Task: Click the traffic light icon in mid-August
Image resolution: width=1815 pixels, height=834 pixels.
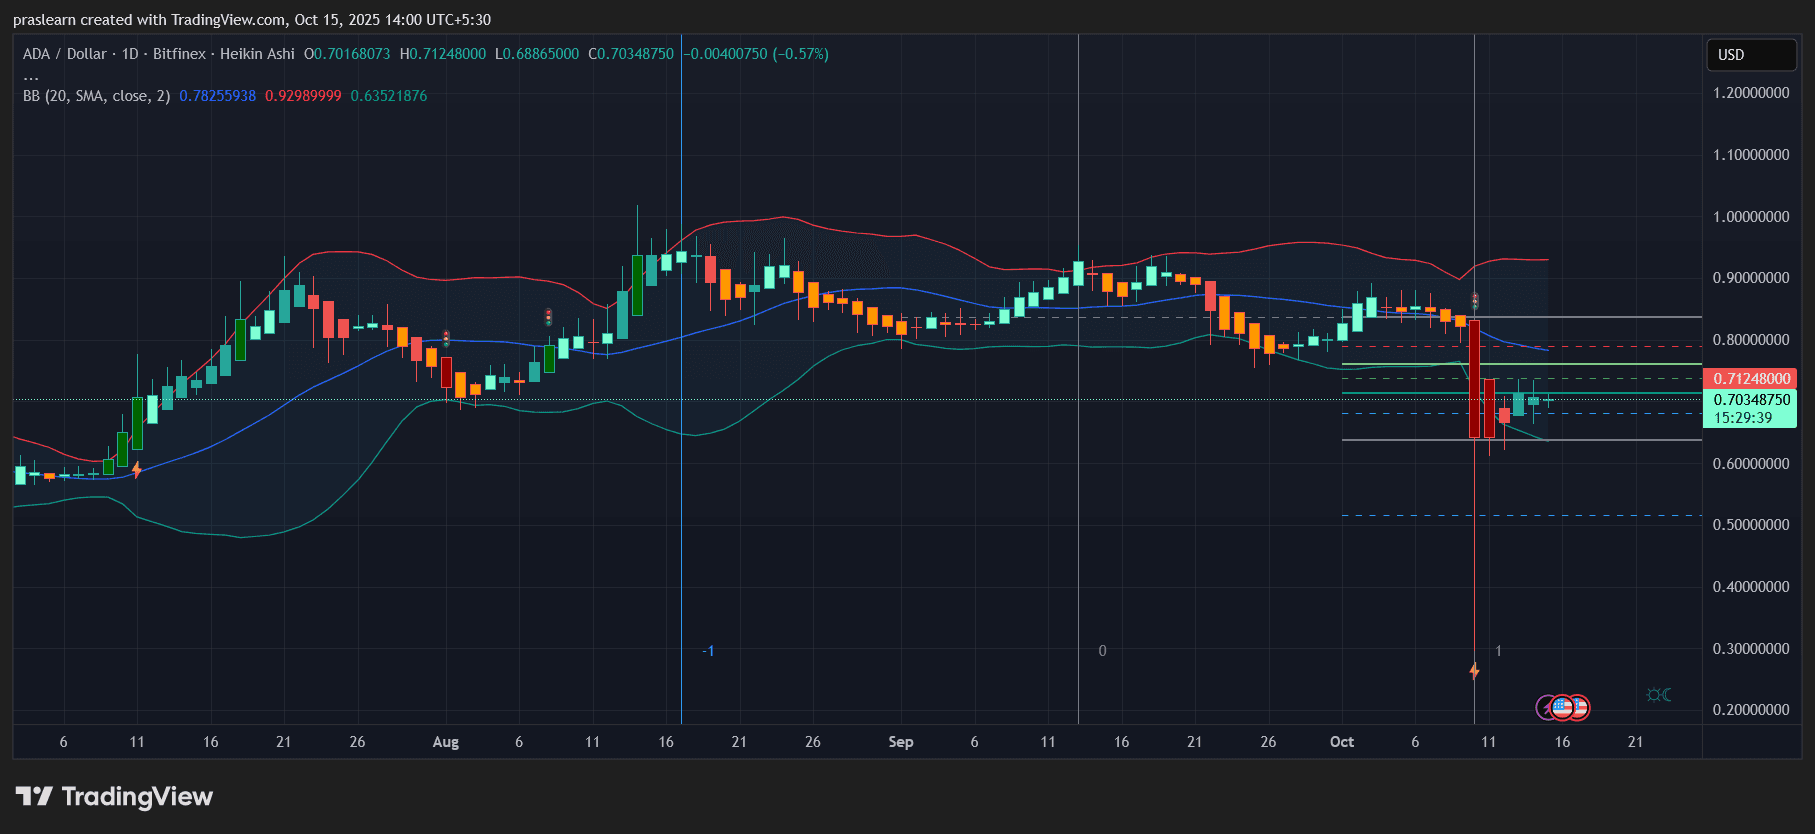Action: 548,317
